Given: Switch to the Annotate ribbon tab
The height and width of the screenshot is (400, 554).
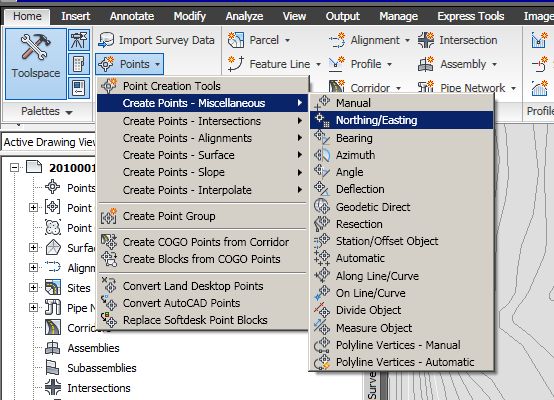Looking at the screenshot, I should 132,16.
